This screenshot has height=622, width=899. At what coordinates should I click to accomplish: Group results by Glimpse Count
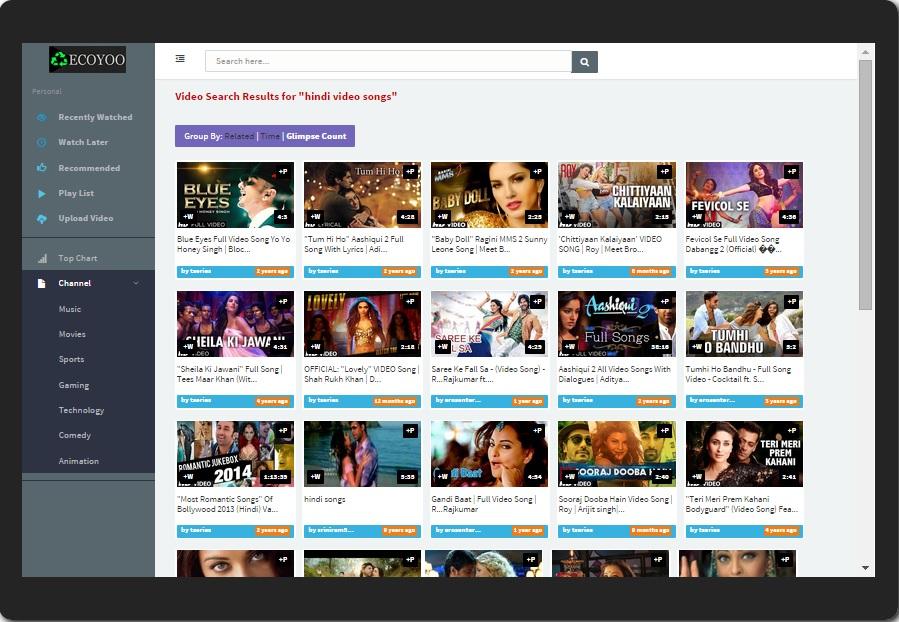316,136
